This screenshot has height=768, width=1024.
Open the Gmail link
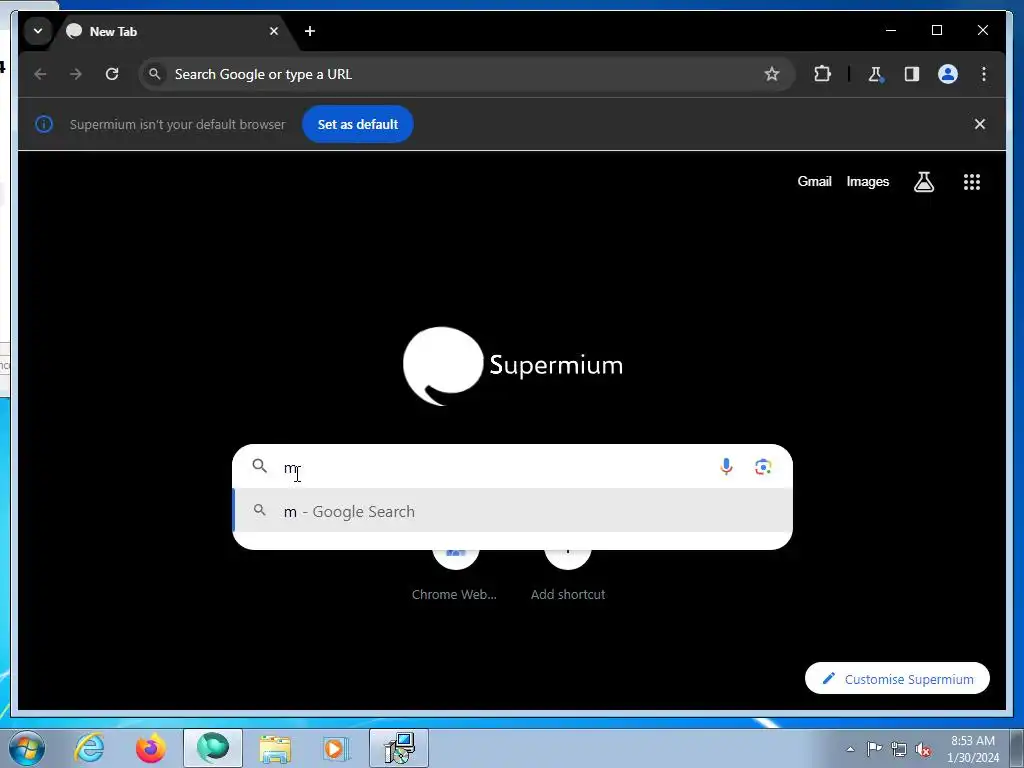tap(814, 182)
